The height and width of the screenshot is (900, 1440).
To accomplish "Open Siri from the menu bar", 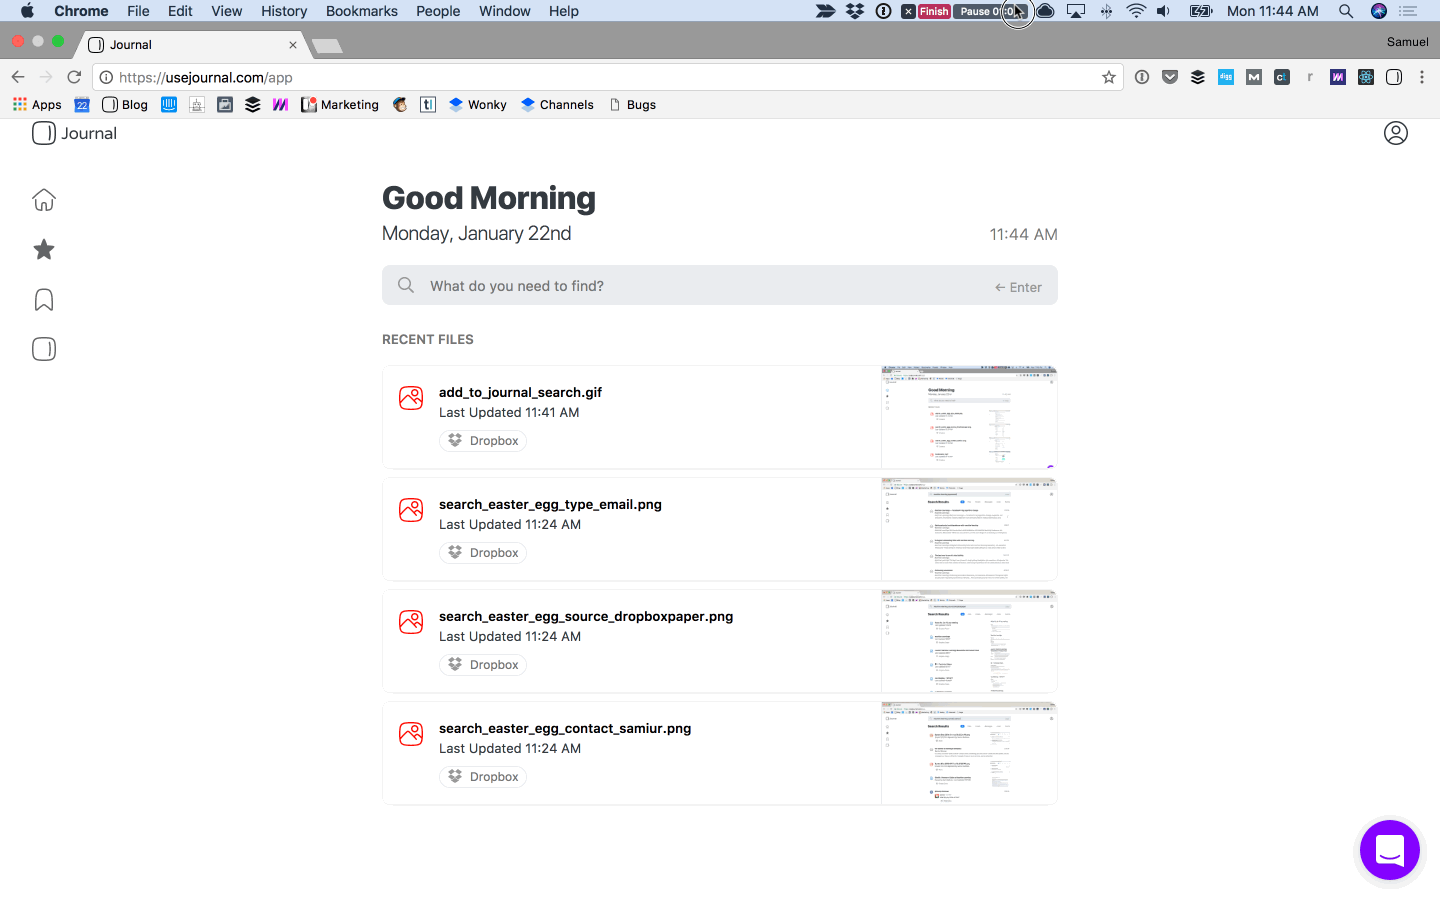I will [1379, 11].
